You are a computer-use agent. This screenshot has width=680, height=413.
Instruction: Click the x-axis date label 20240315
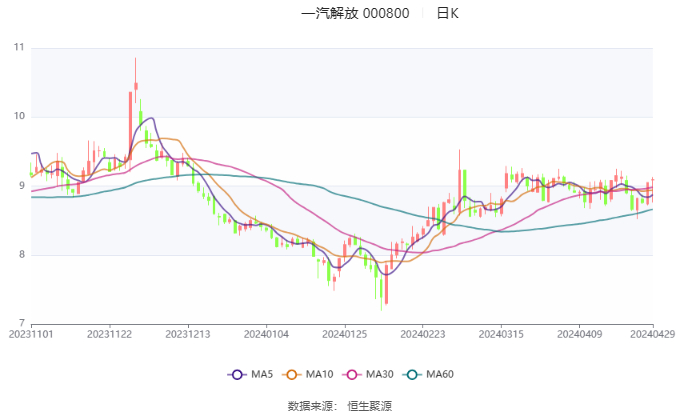pos(501,334)
